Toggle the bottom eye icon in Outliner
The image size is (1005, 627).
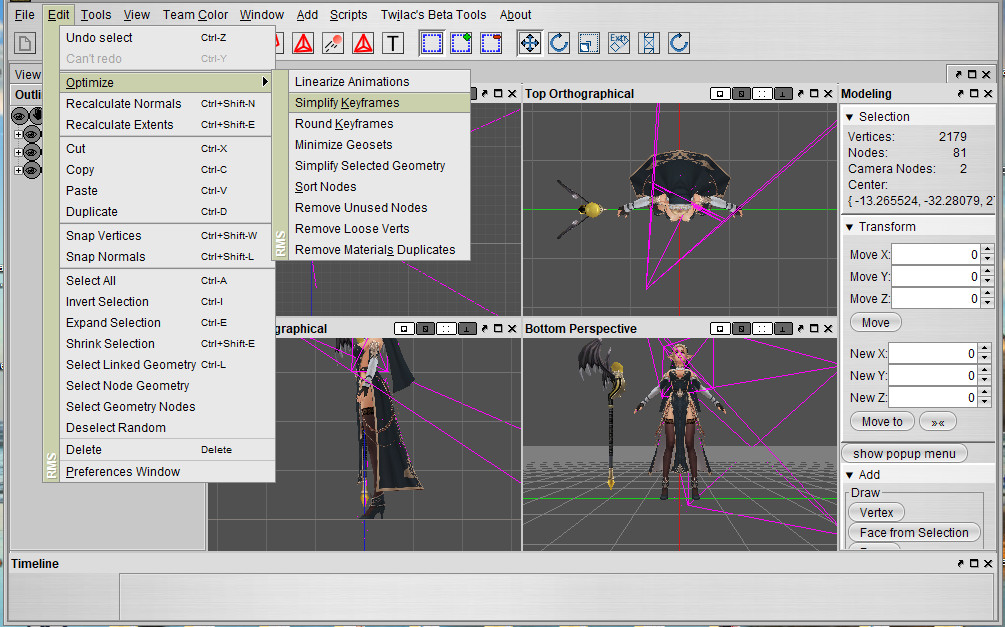[x=31, y=170]
